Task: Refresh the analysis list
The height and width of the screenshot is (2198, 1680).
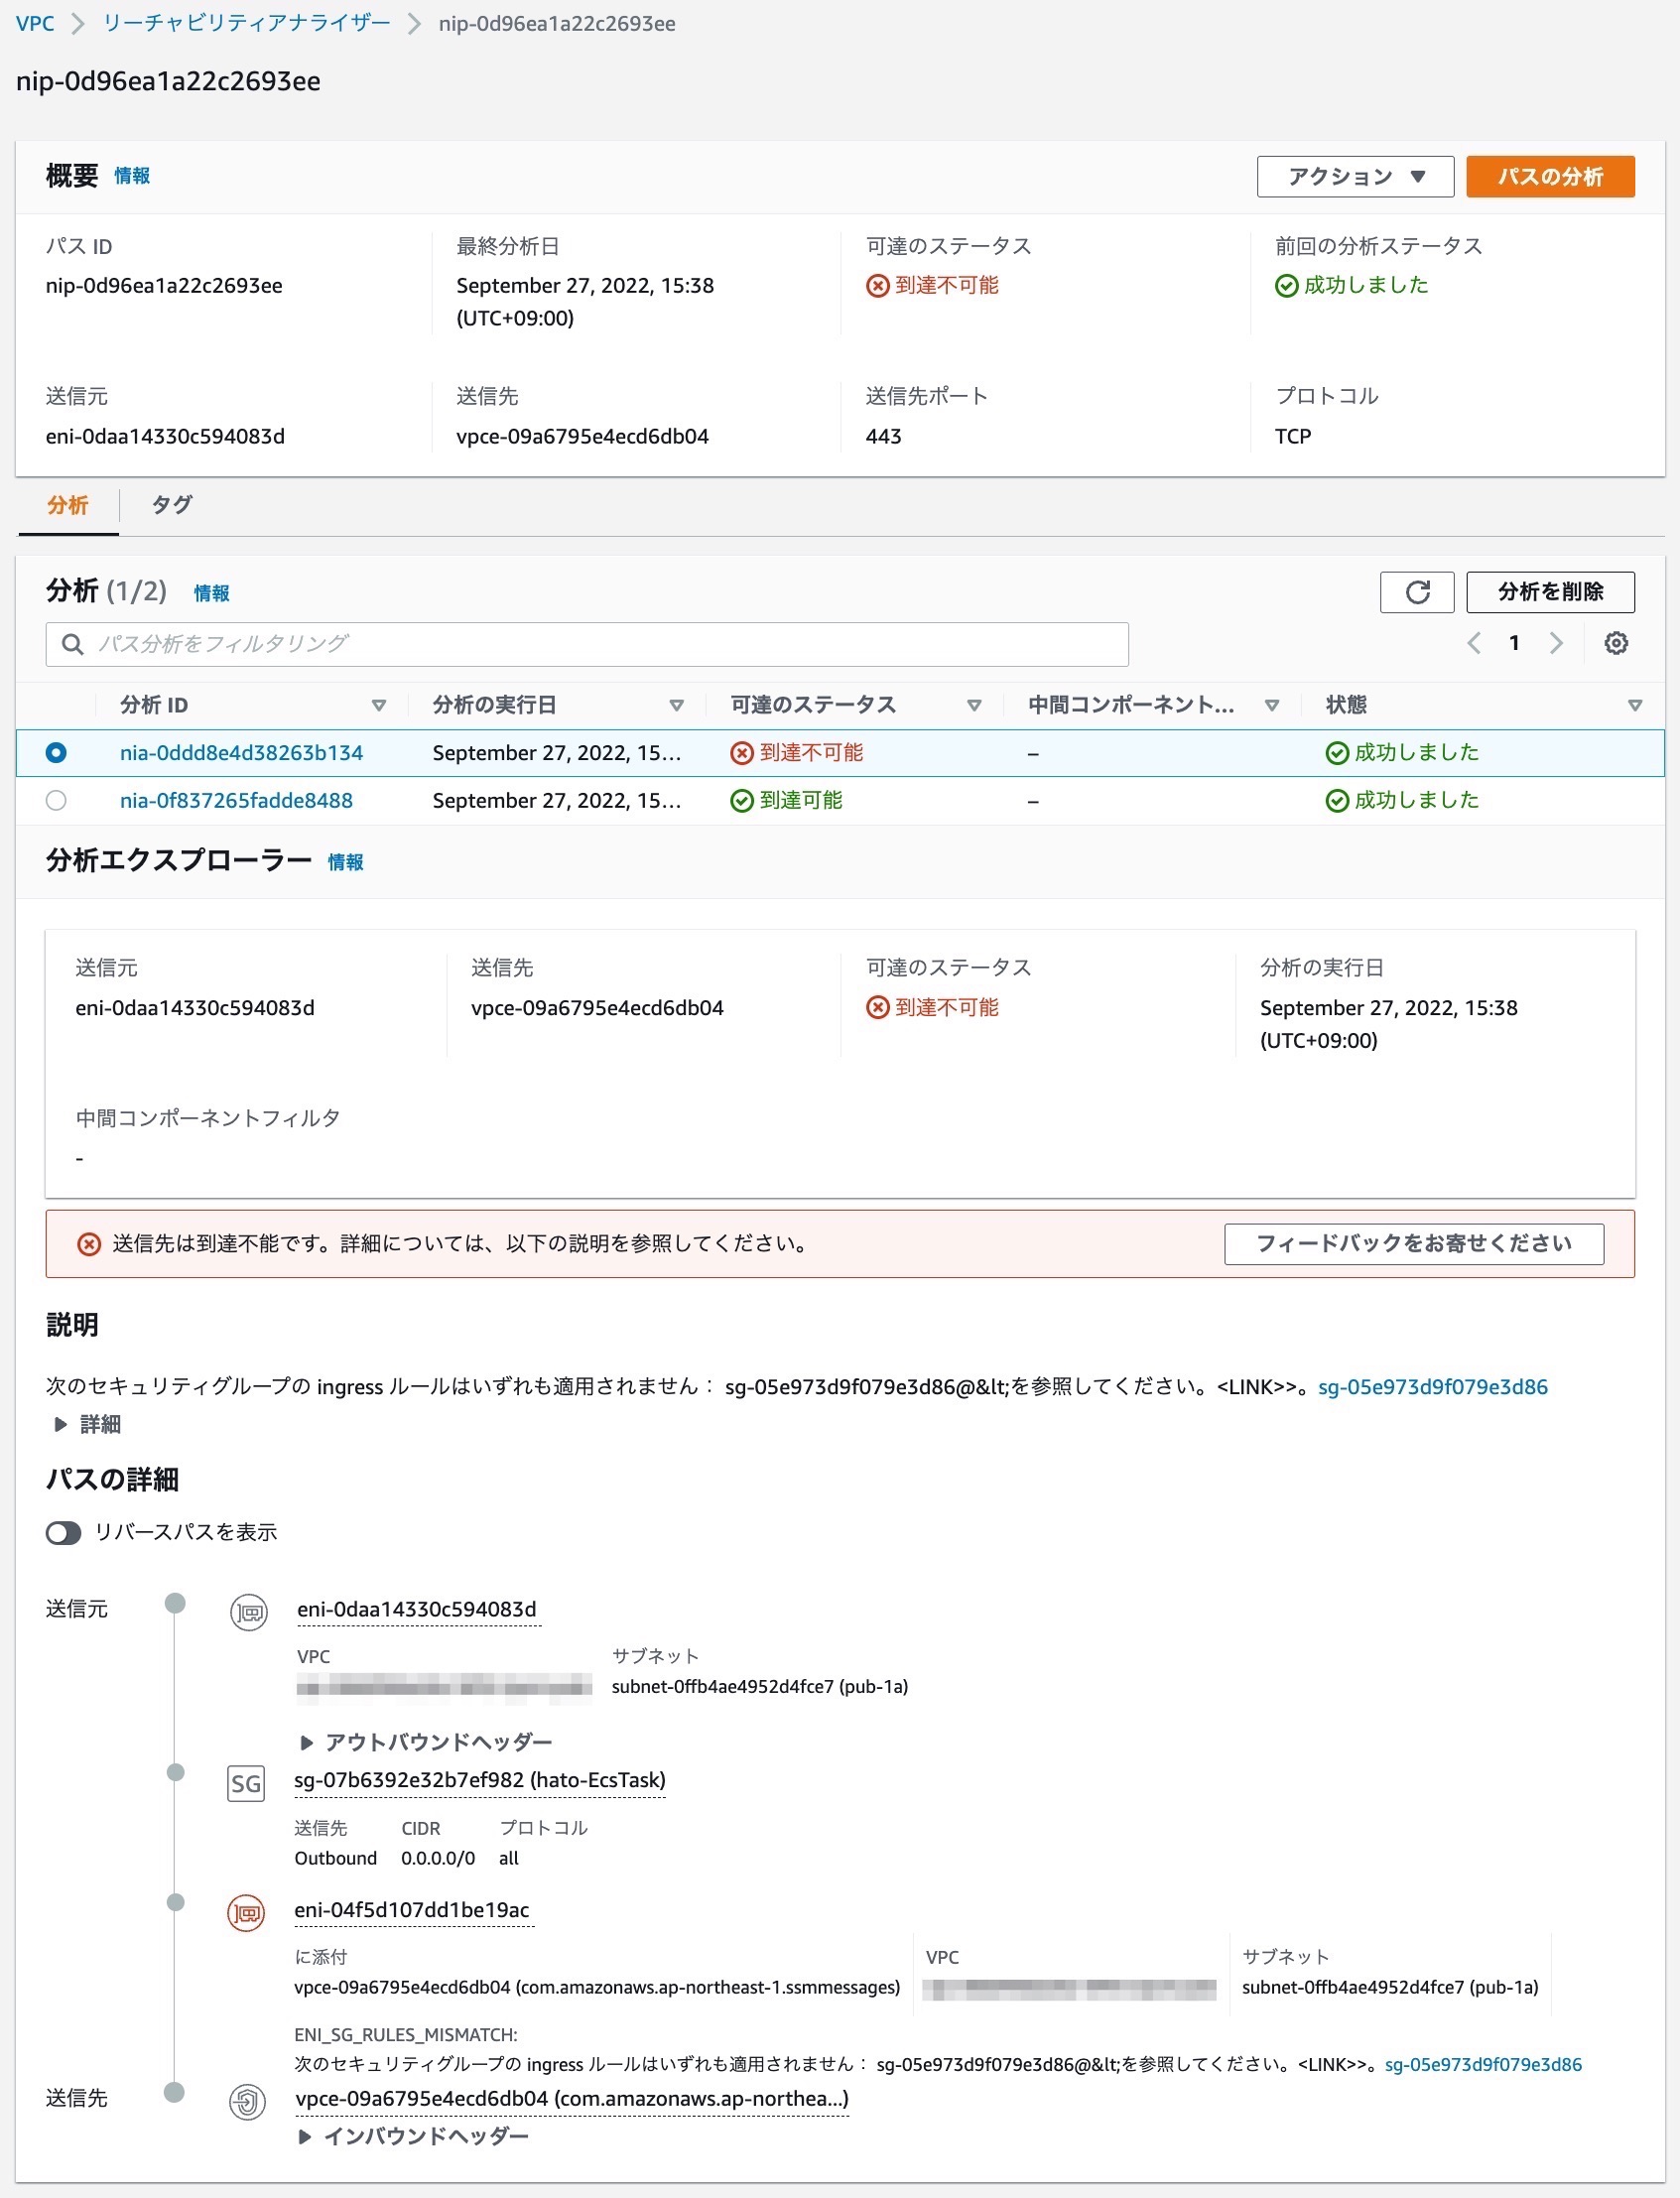Action: coord(1417,592)
